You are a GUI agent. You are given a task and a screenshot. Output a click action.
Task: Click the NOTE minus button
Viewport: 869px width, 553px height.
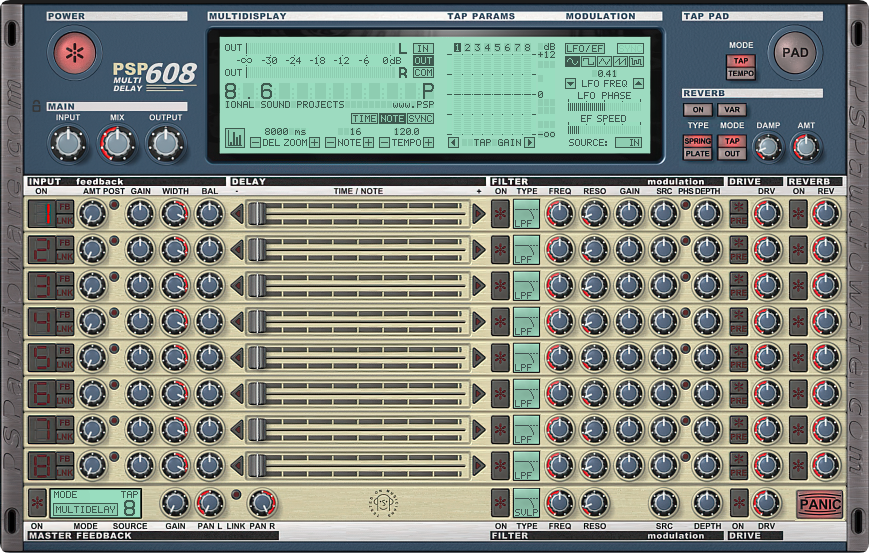click(330, 143)
